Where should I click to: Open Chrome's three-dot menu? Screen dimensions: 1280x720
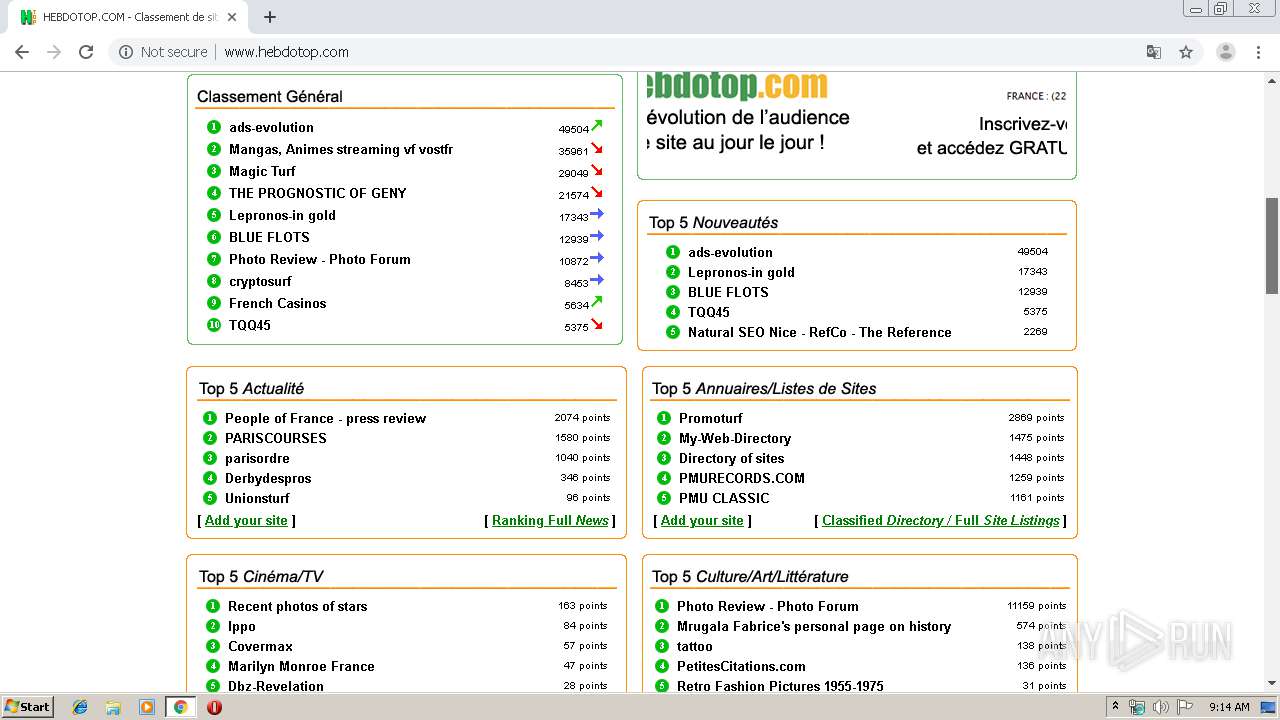(x=1259, y=52)
